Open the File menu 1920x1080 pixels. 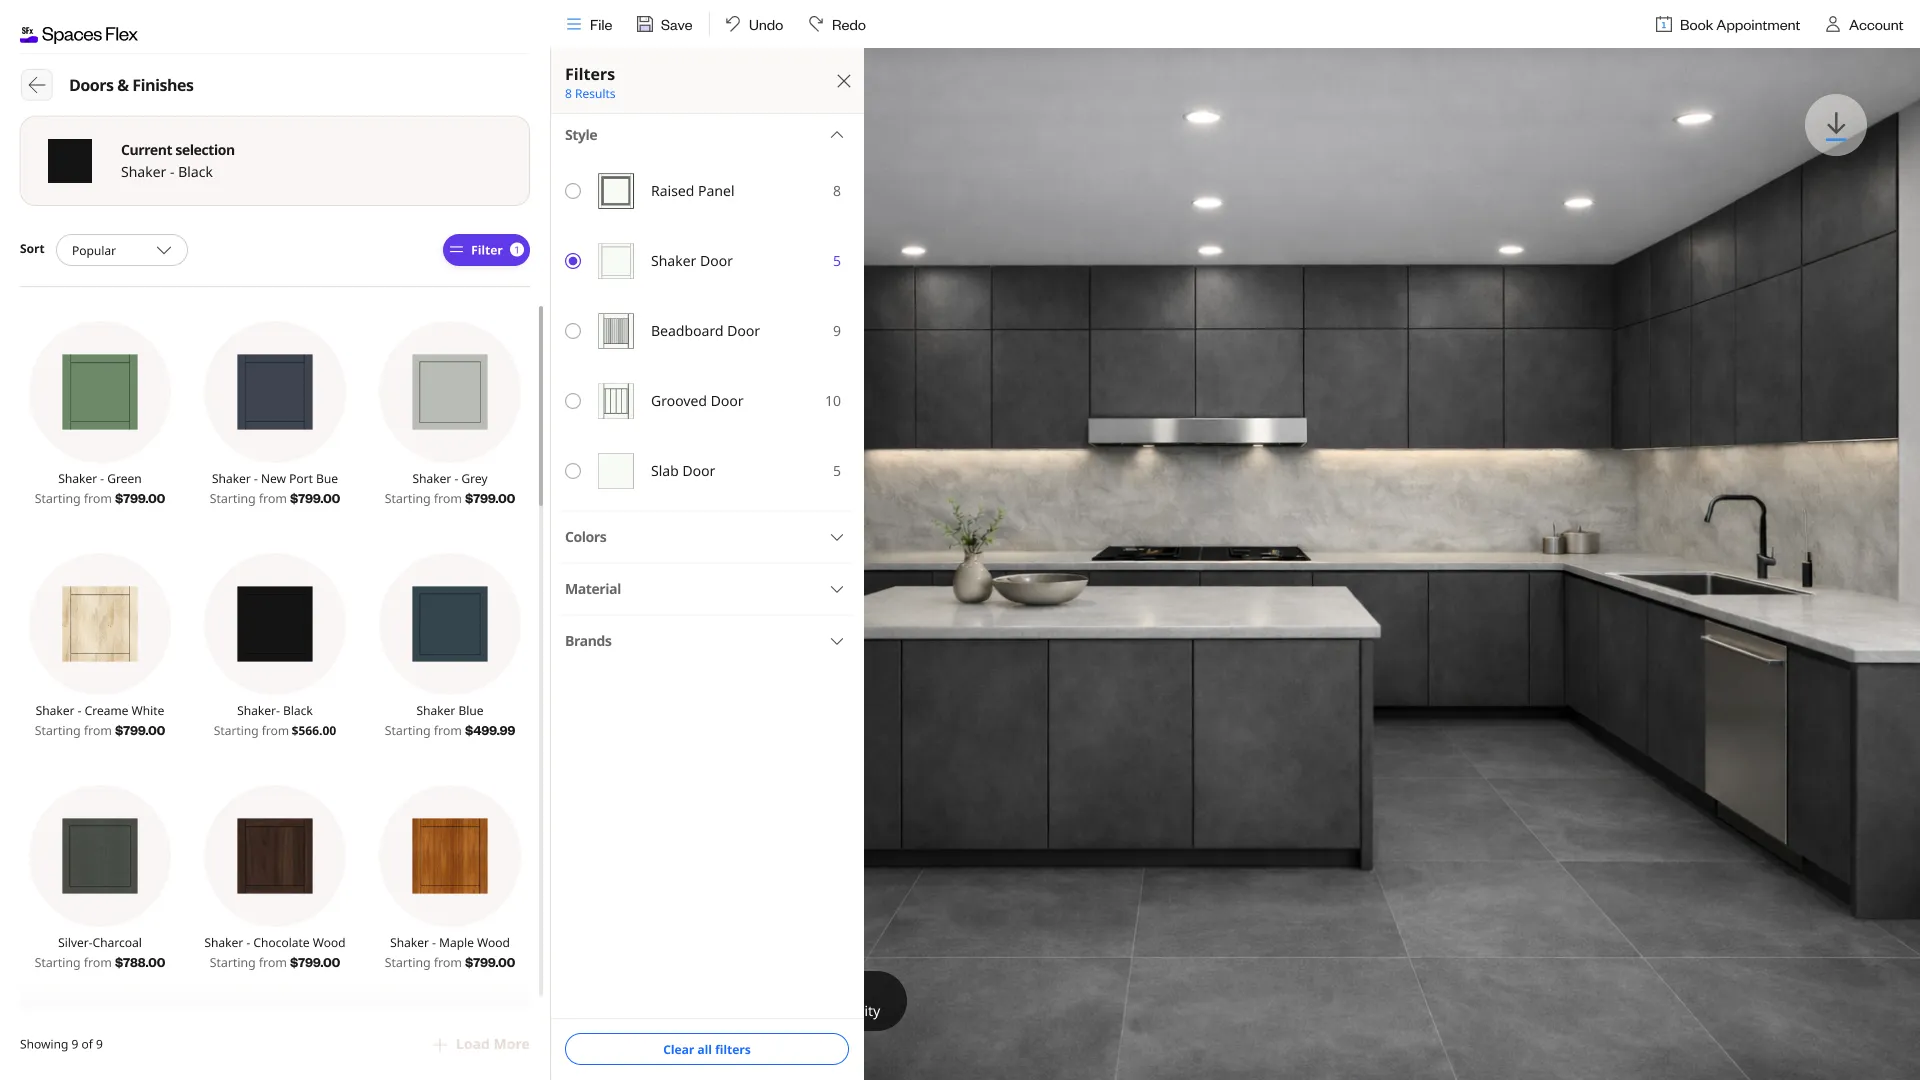589,24
